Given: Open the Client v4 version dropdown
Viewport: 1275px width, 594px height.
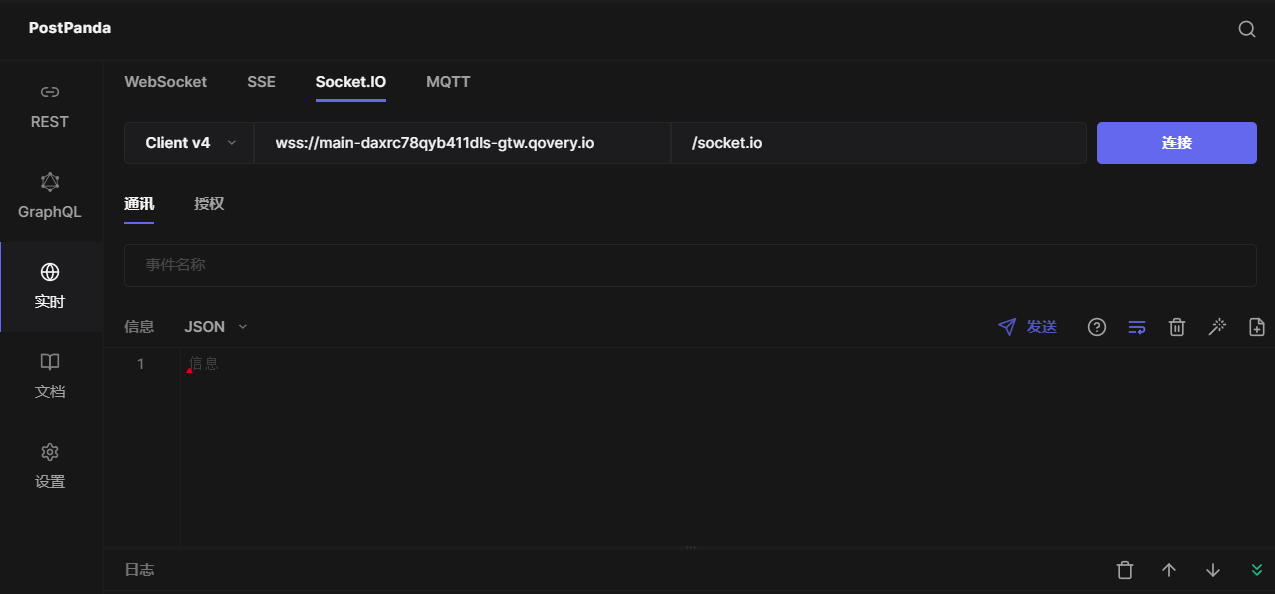Looking at the screenshot, I should [x=188, y=142].
